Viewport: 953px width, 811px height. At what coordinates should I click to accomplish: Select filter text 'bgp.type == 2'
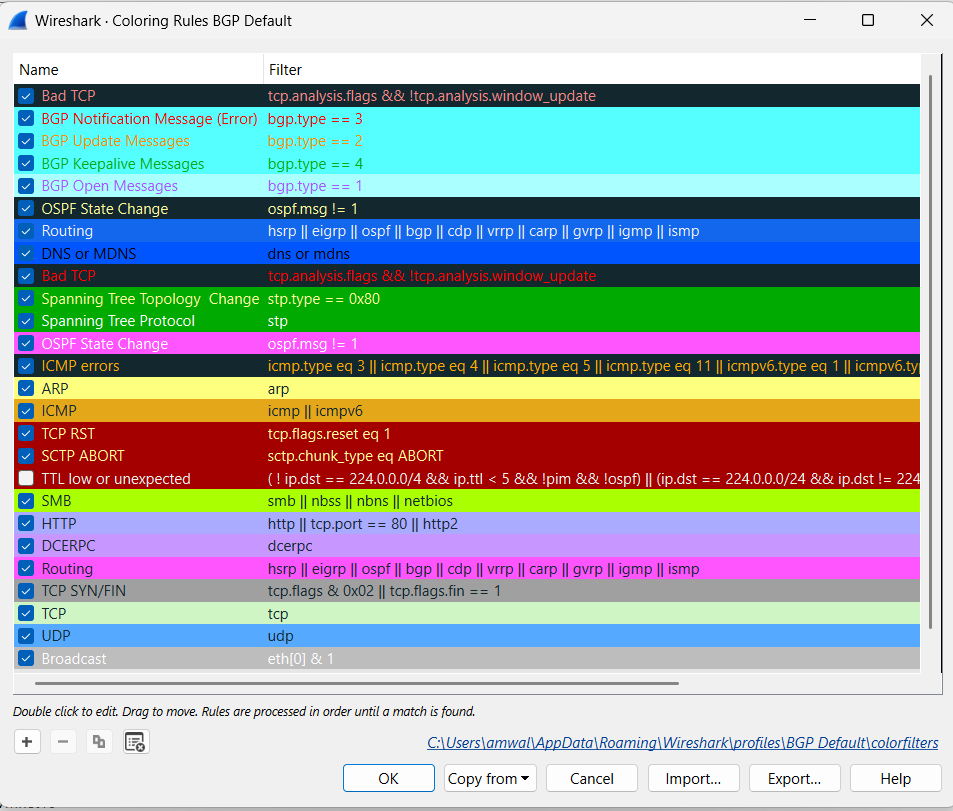click(x=315, y=141)
